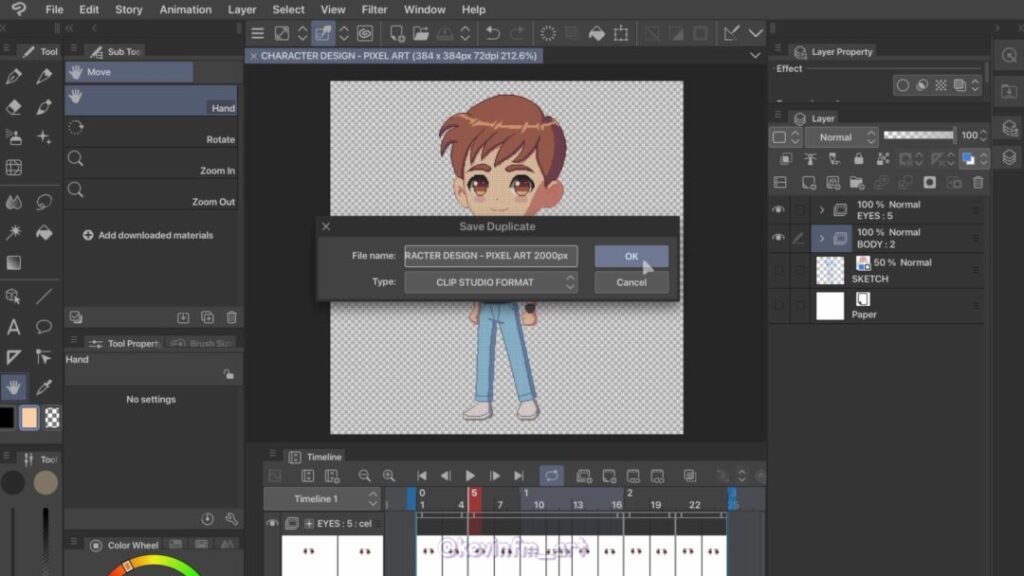Hide the EYES : 5 layer folder

[x=778, y=210]
